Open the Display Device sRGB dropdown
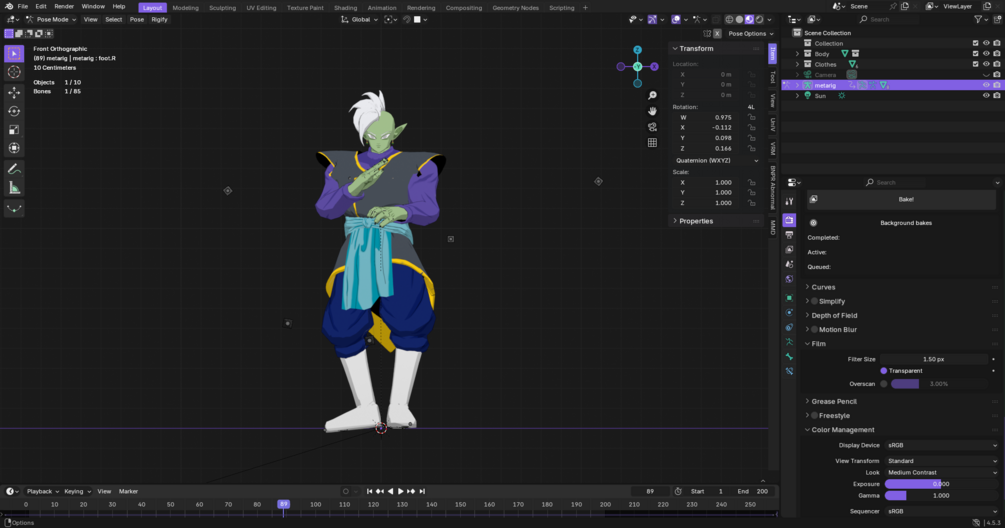 (942, 445)
